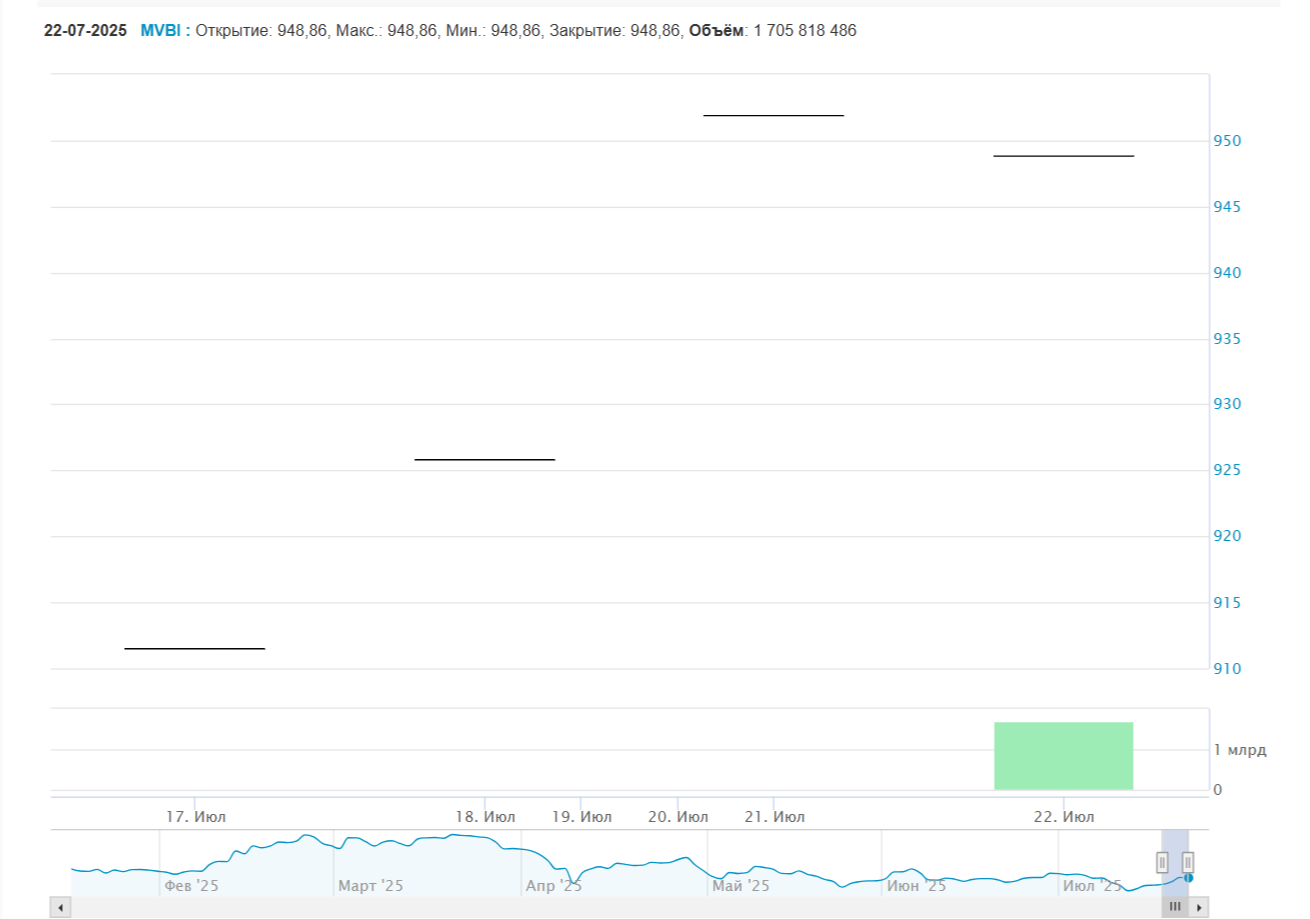1310x919 pixels.
Task: Click the 21 July price line above 950
Action: (774, 116)
